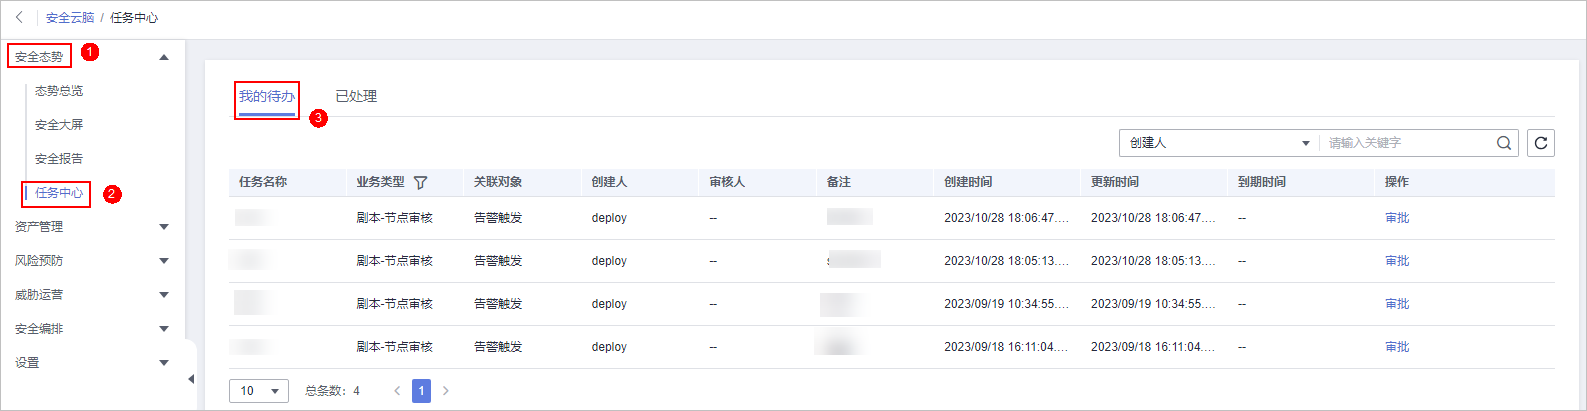Viewport: 1587px width, 411px height.
Task: Go to next page arrow
Action: tap(446, 391)
